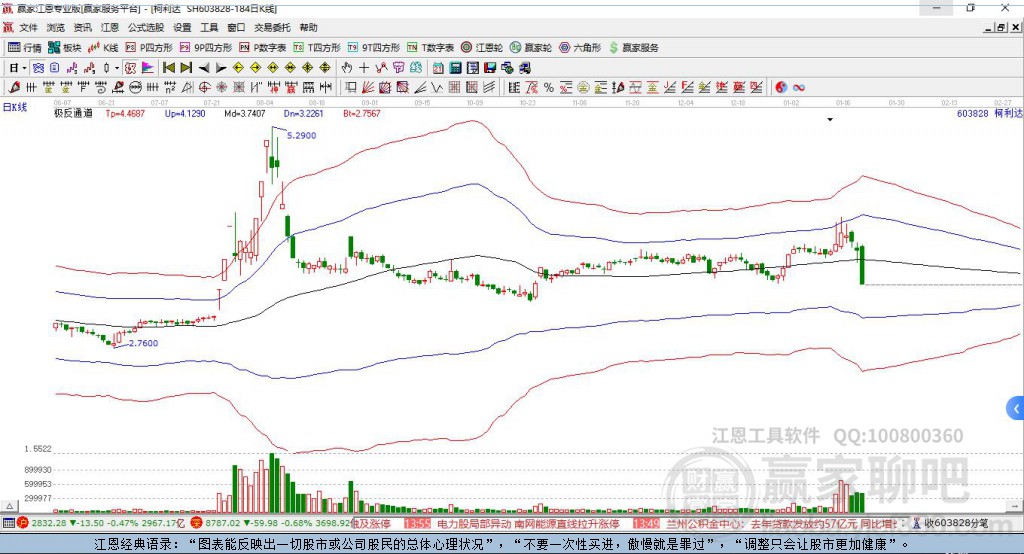
Task: Click the stock code 603828 label
Action: [972, 114]
